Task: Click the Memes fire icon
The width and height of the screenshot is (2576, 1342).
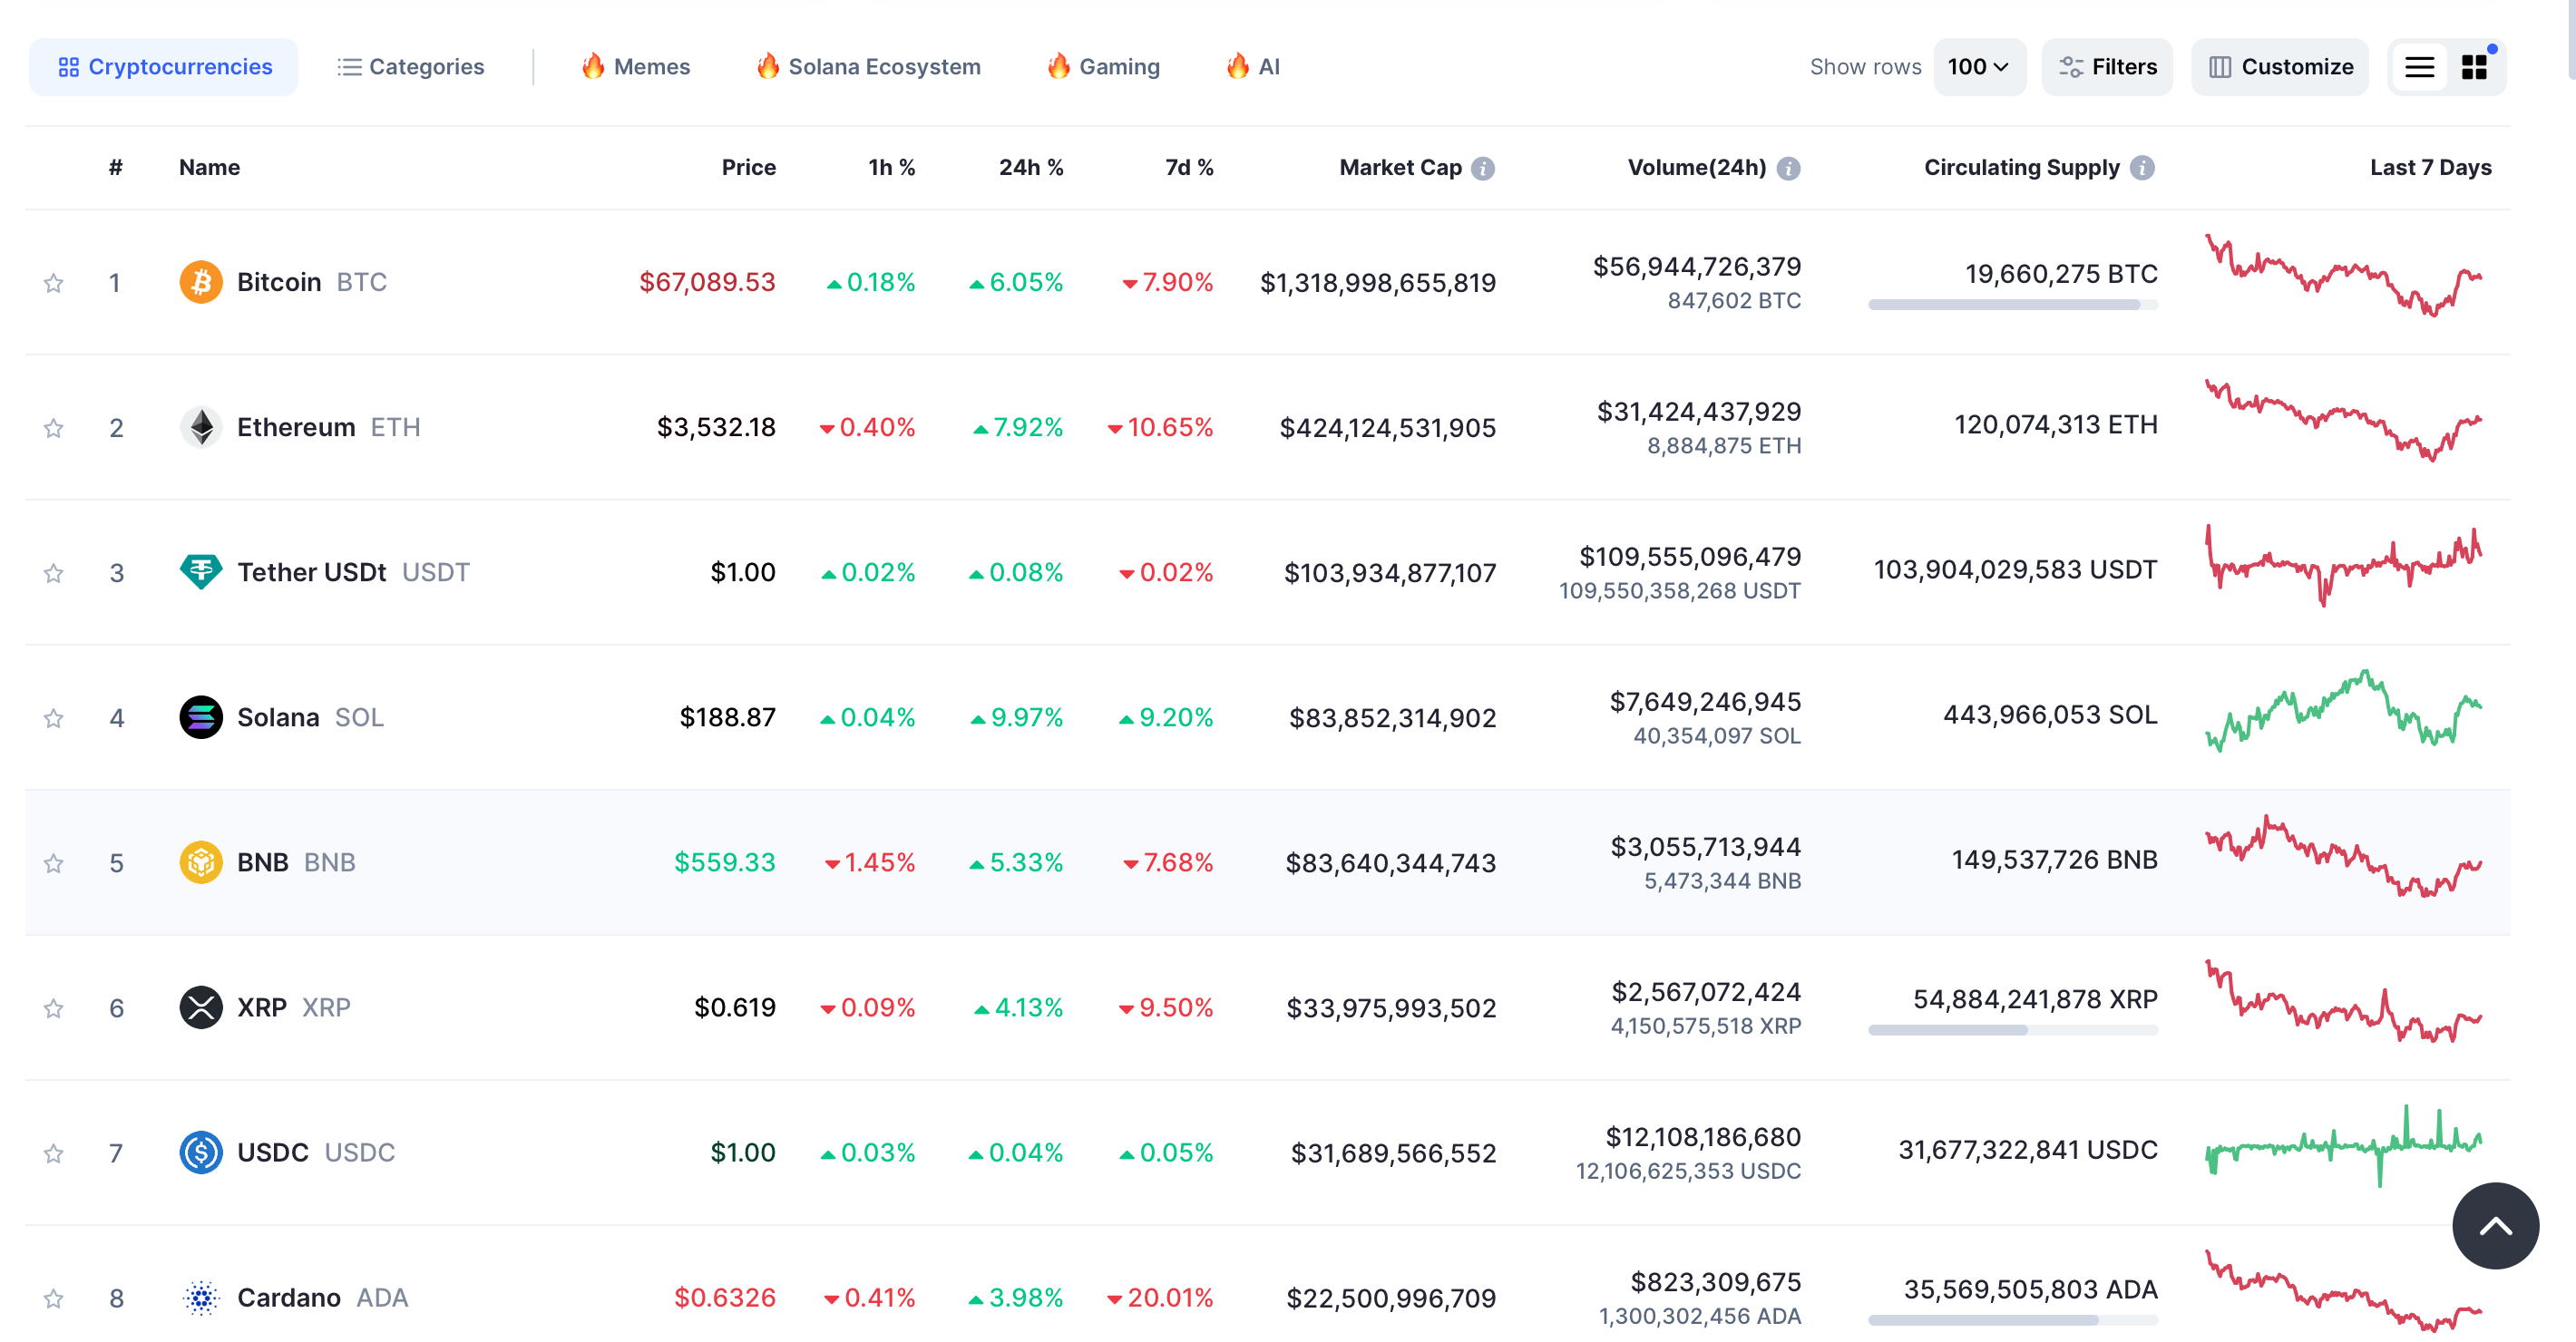Action: tap(593, 66)
